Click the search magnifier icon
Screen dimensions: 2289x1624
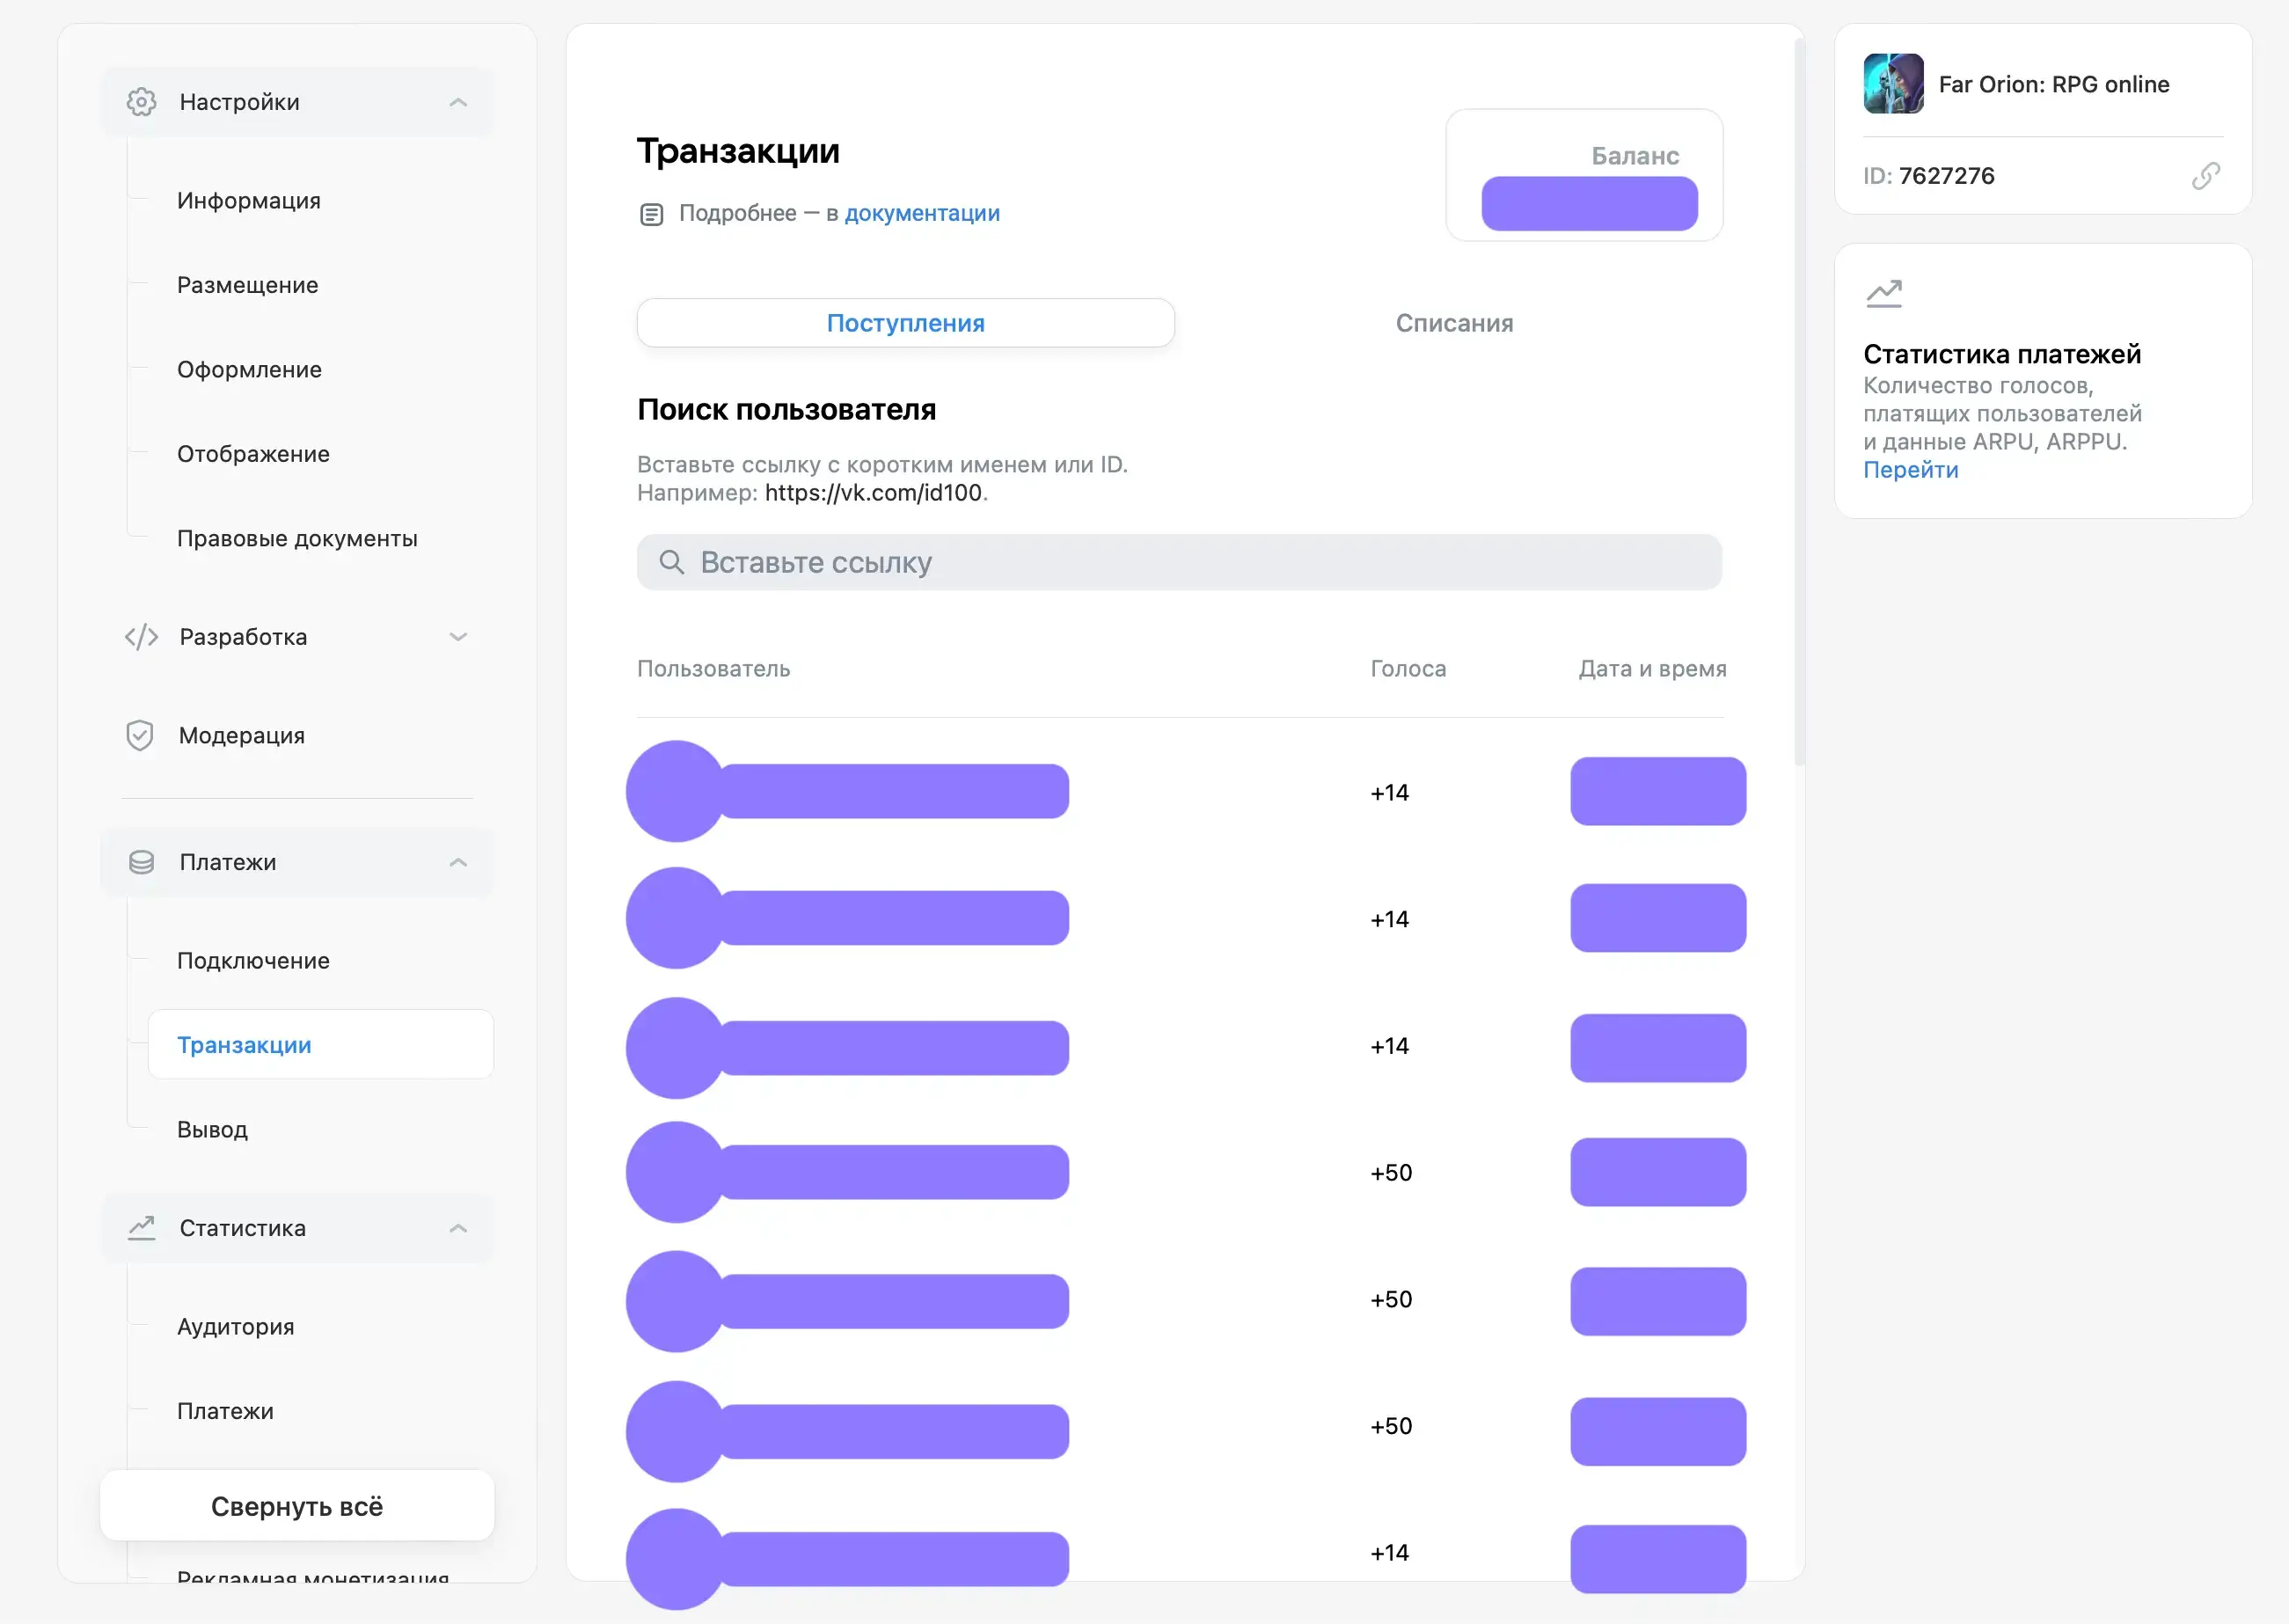pos(671,563)
